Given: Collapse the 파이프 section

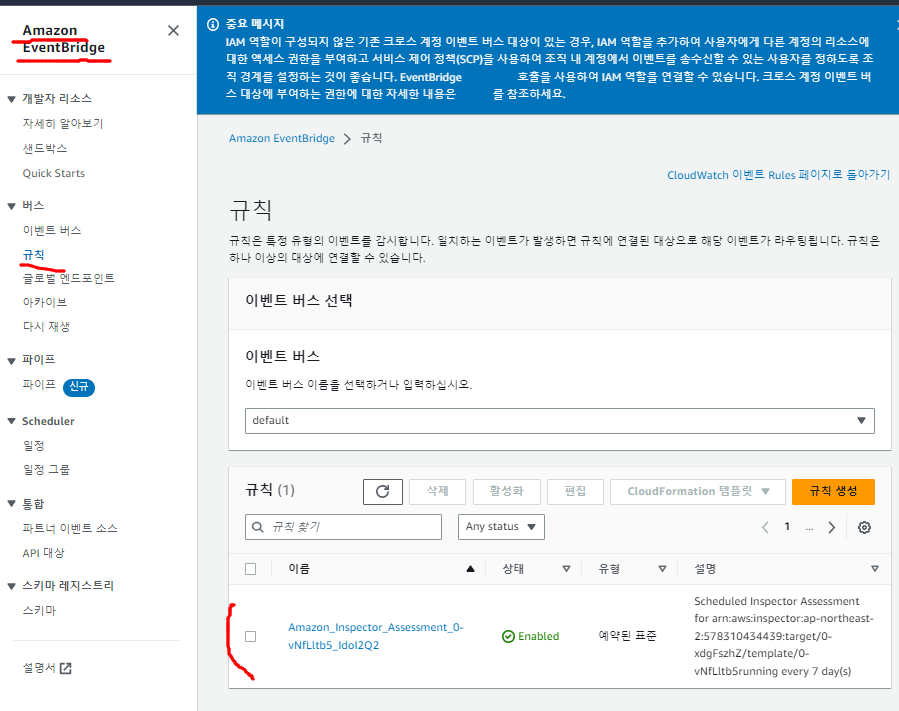Looking at the screenshot, I should click(x=11, y=361).
